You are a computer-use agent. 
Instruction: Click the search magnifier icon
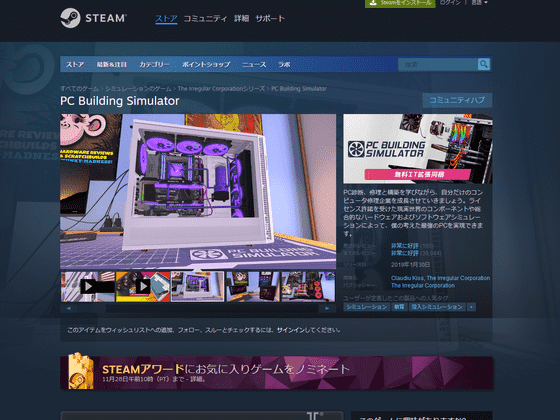484,64
